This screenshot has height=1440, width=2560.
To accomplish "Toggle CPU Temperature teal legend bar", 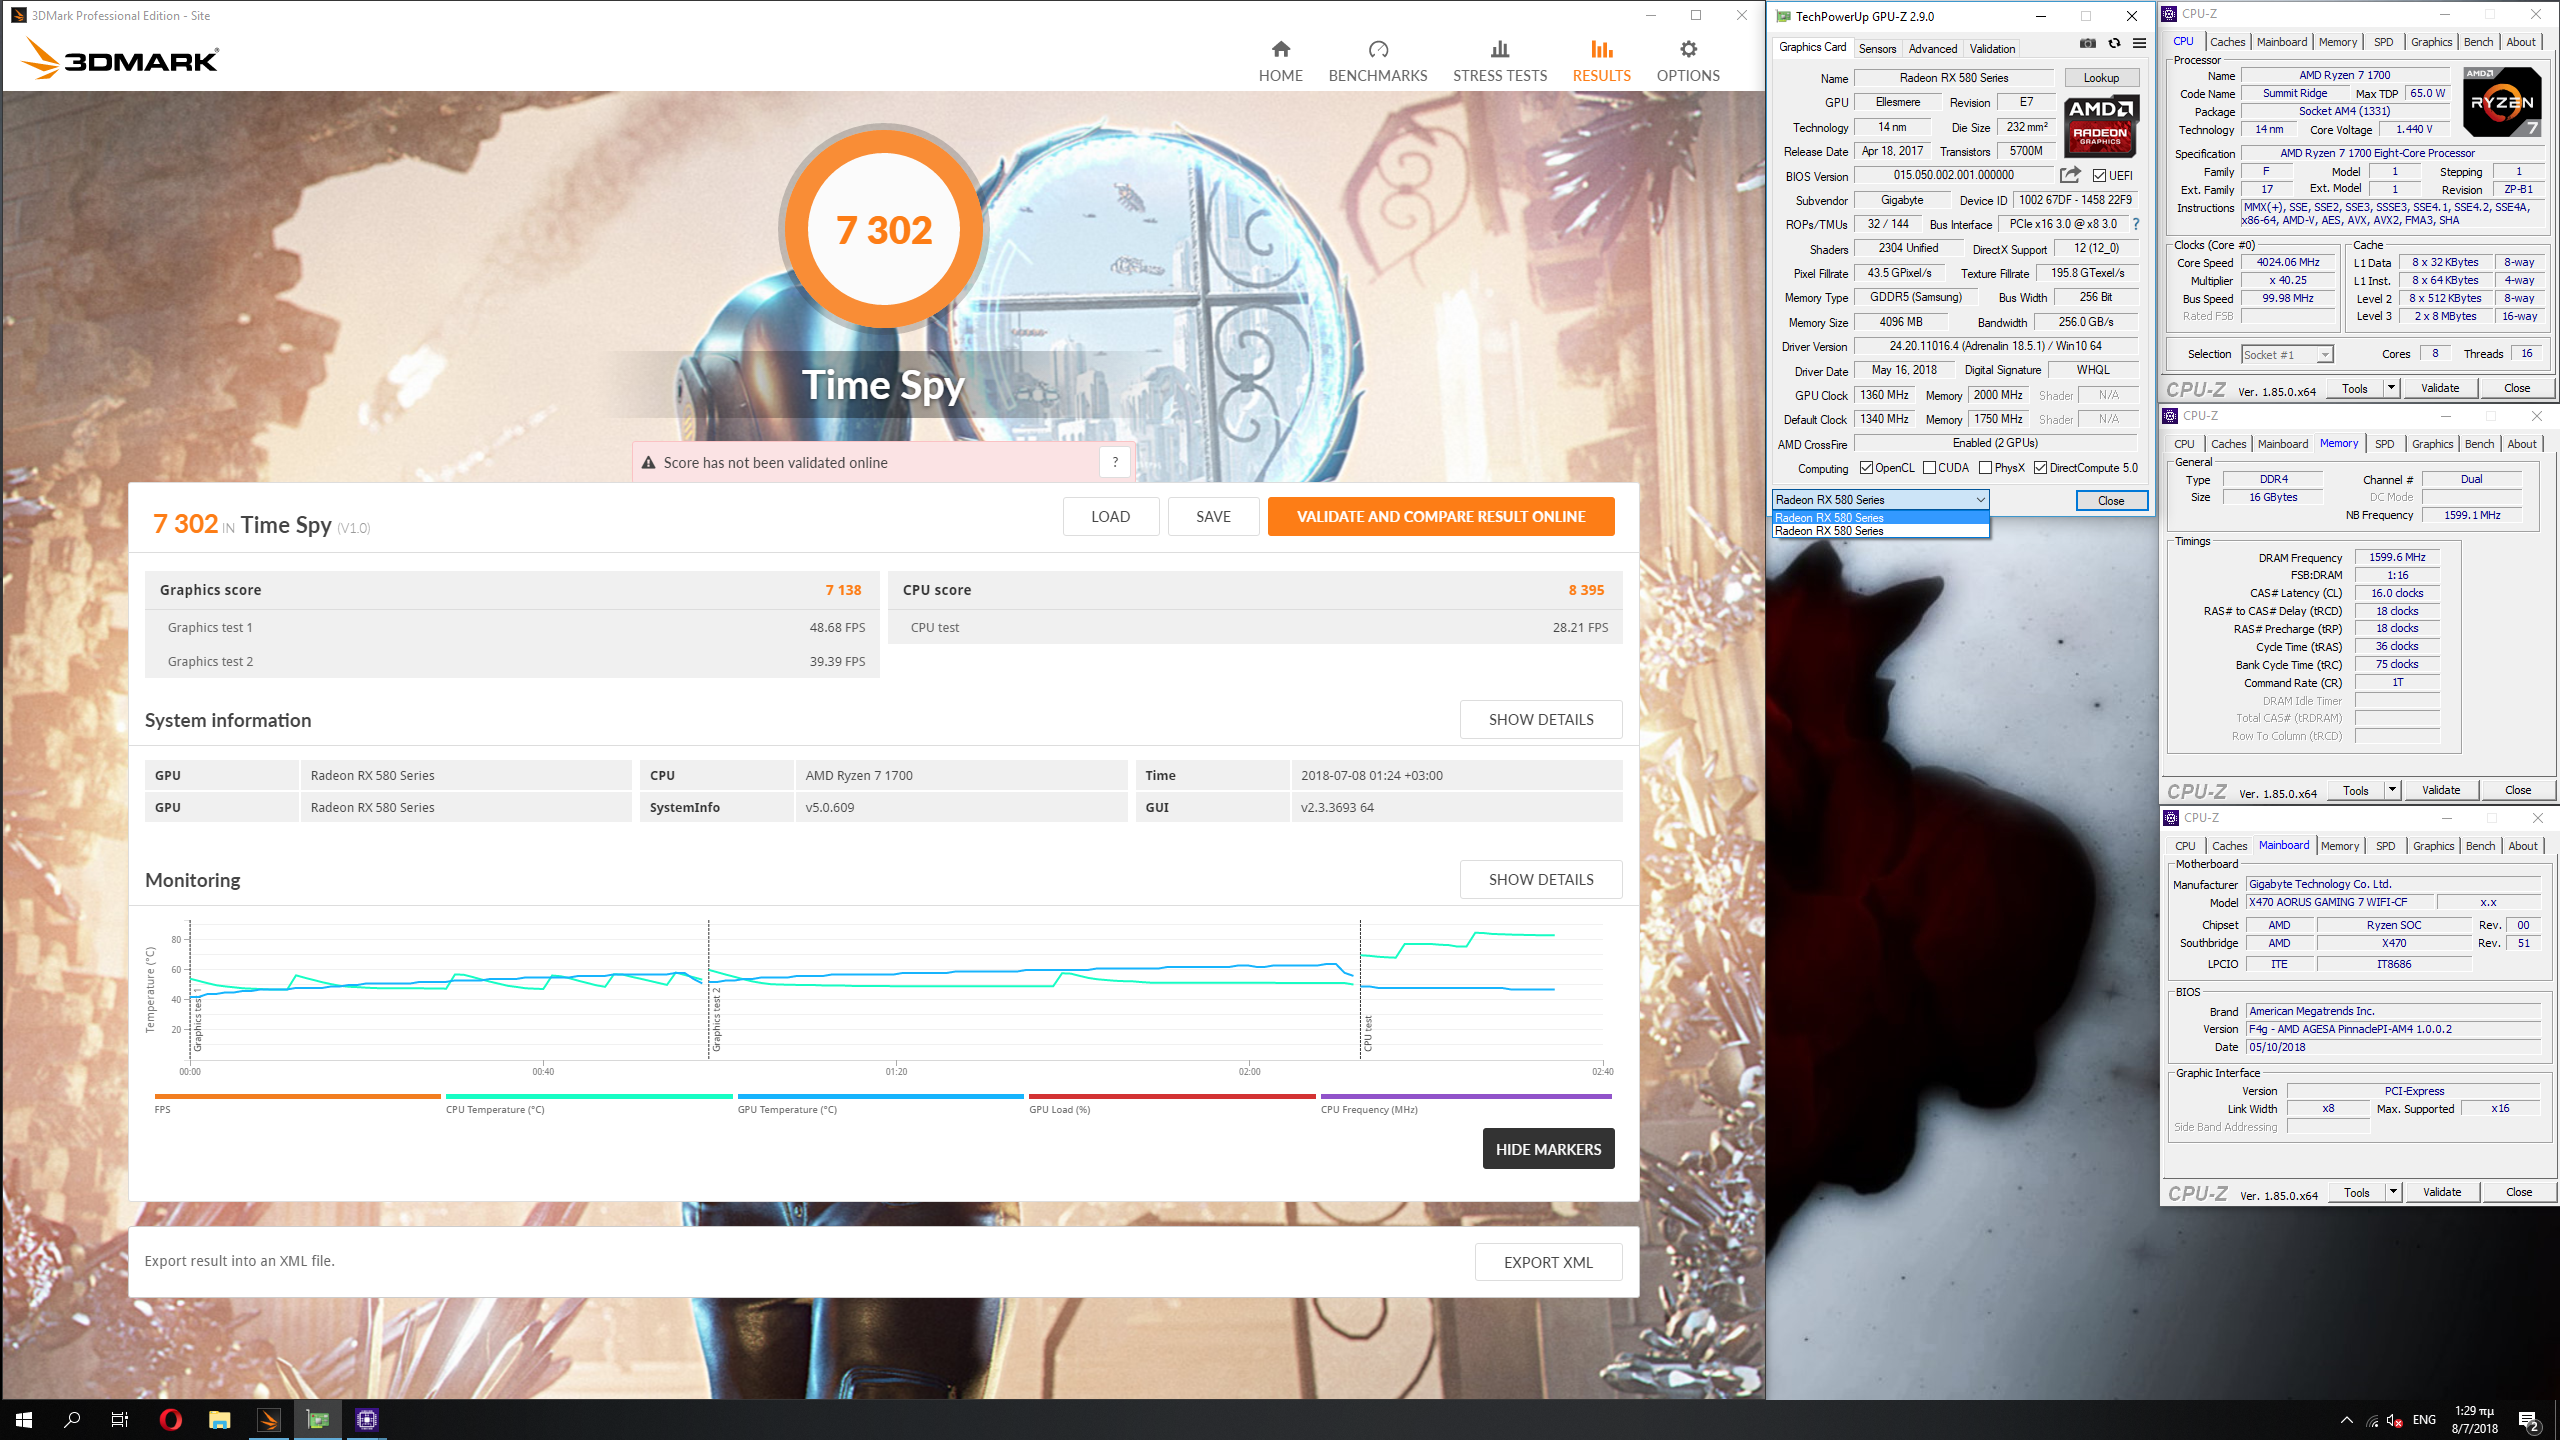I will pos(589,1097).
